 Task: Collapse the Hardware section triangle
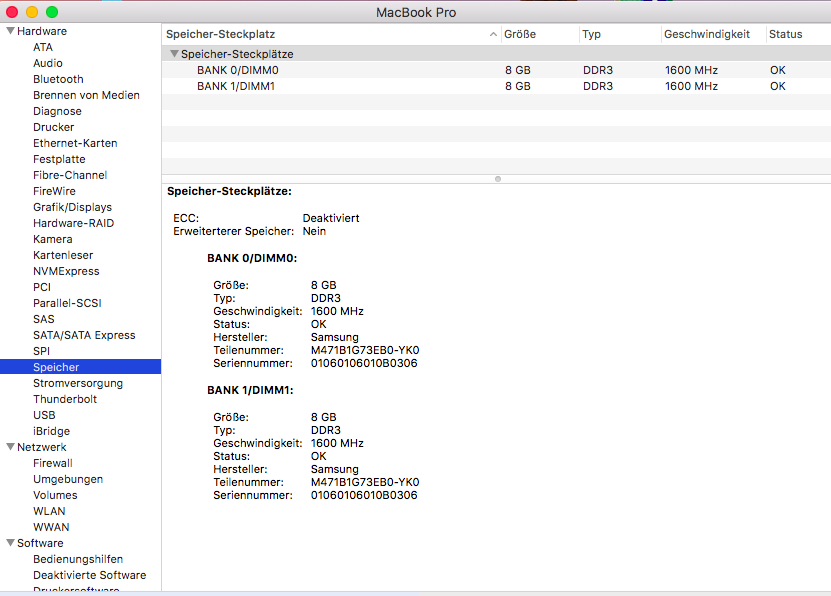[x=10, y=31]
